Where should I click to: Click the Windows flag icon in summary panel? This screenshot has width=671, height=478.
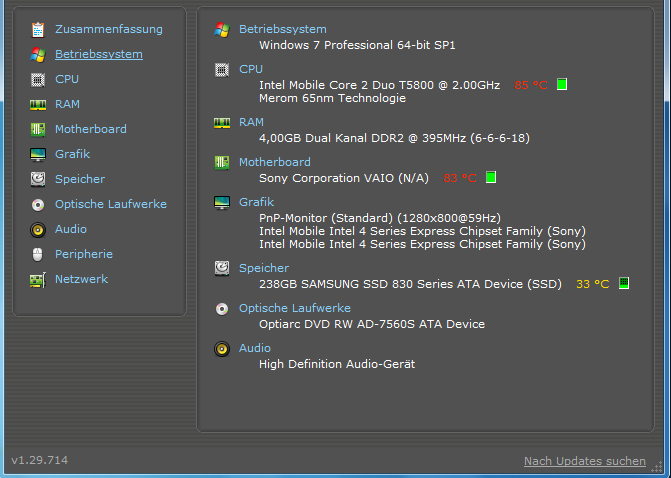pyautogui.click(x=222, y=30)
